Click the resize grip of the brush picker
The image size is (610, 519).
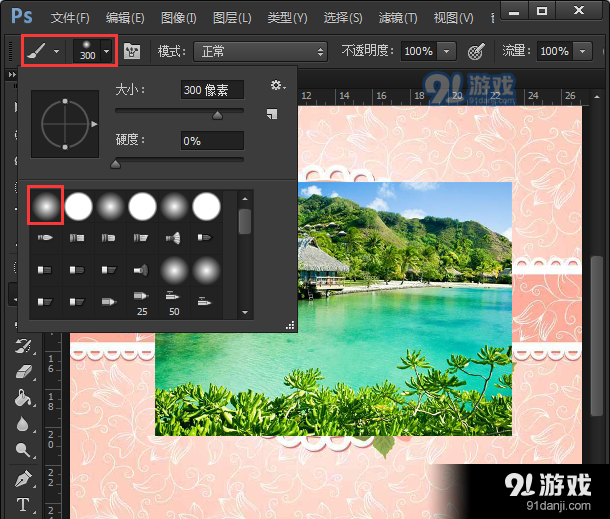290,326
